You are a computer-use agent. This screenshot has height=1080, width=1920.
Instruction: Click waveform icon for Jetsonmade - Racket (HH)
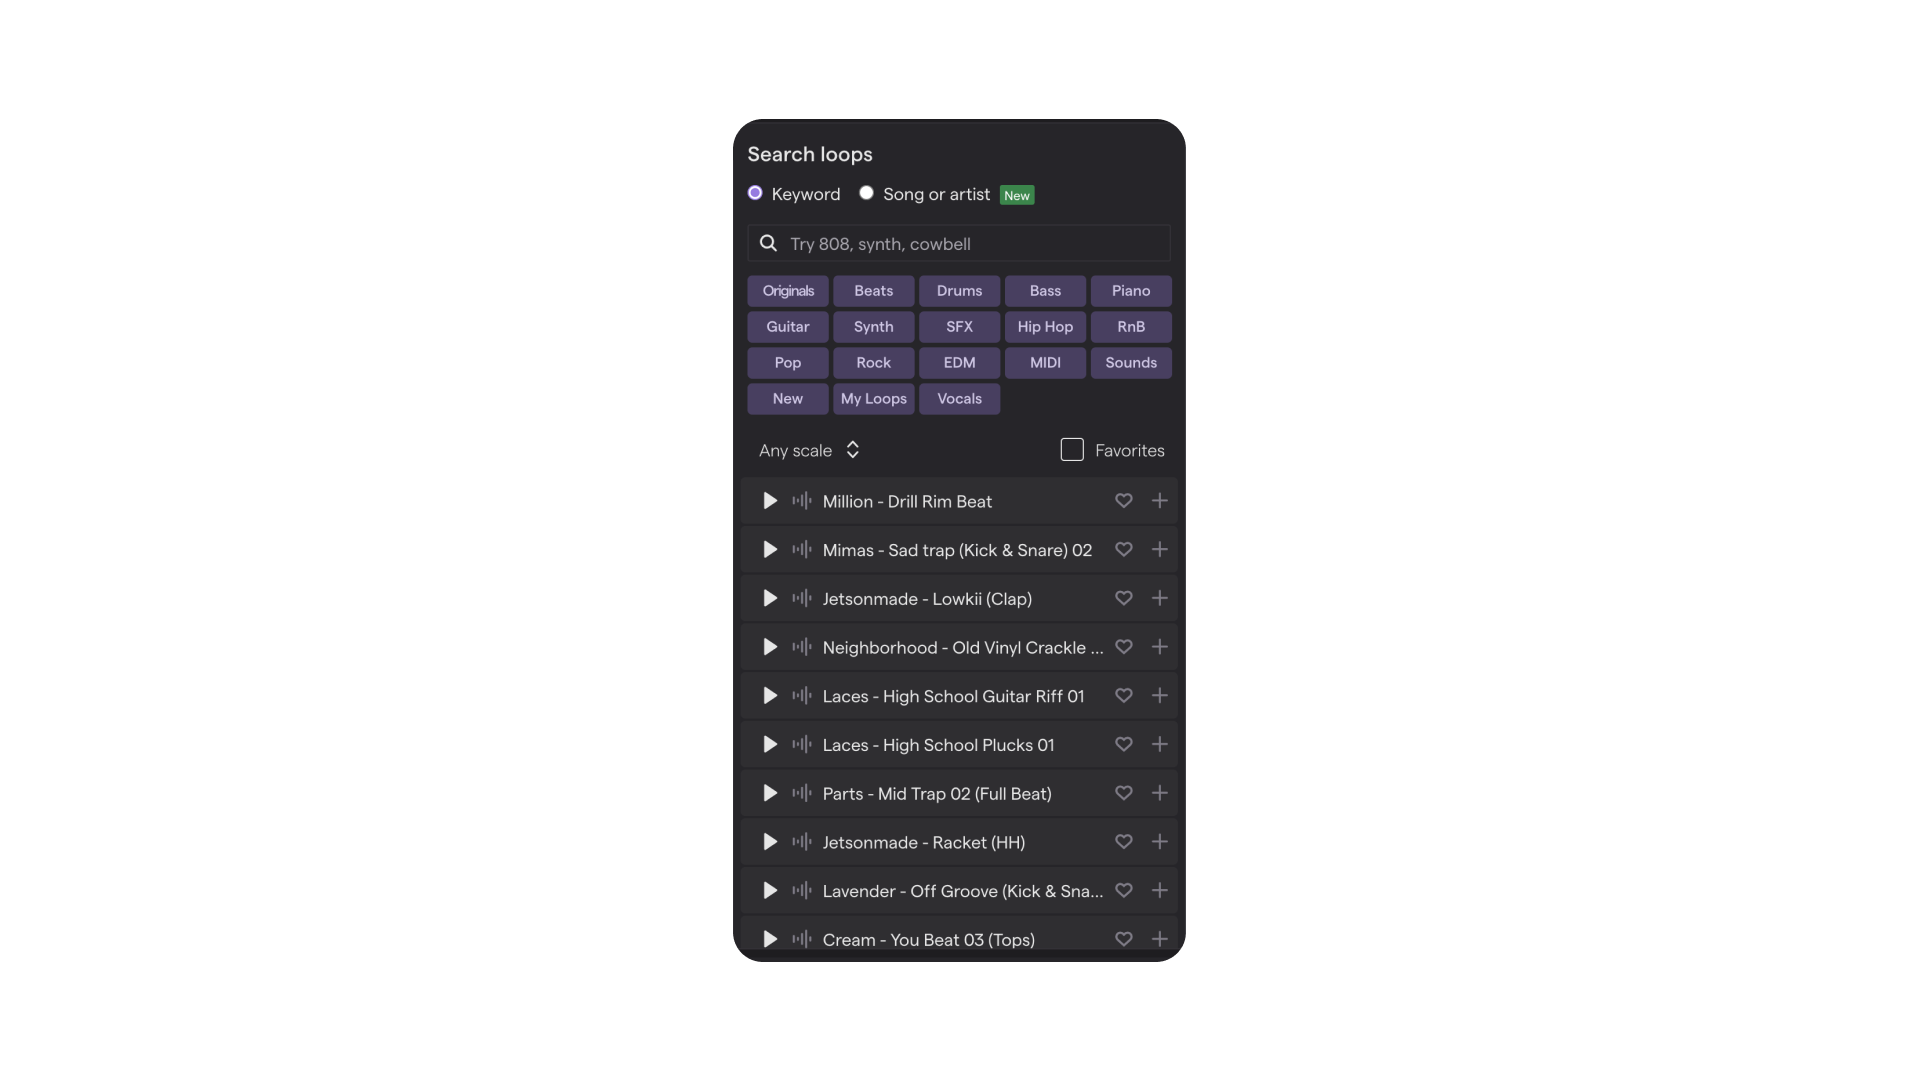pos(802,841)
